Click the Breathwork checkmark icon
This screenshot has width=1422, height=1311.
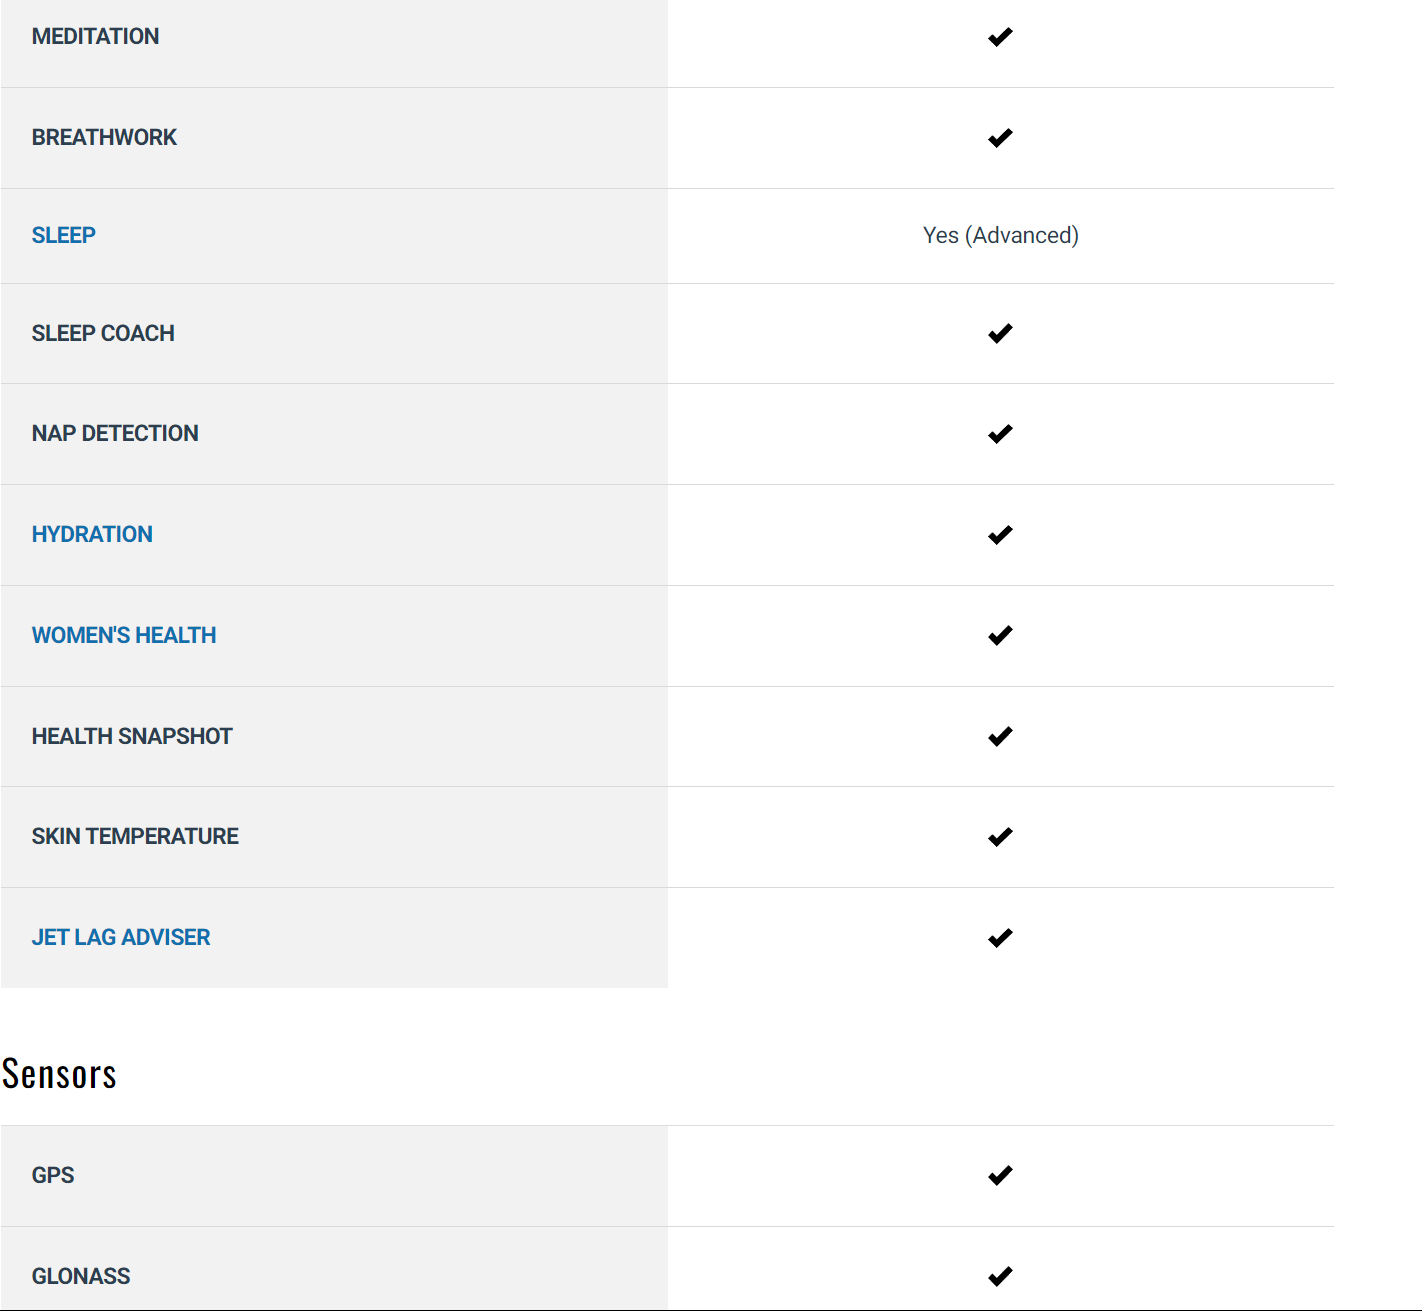(1000, 138)
